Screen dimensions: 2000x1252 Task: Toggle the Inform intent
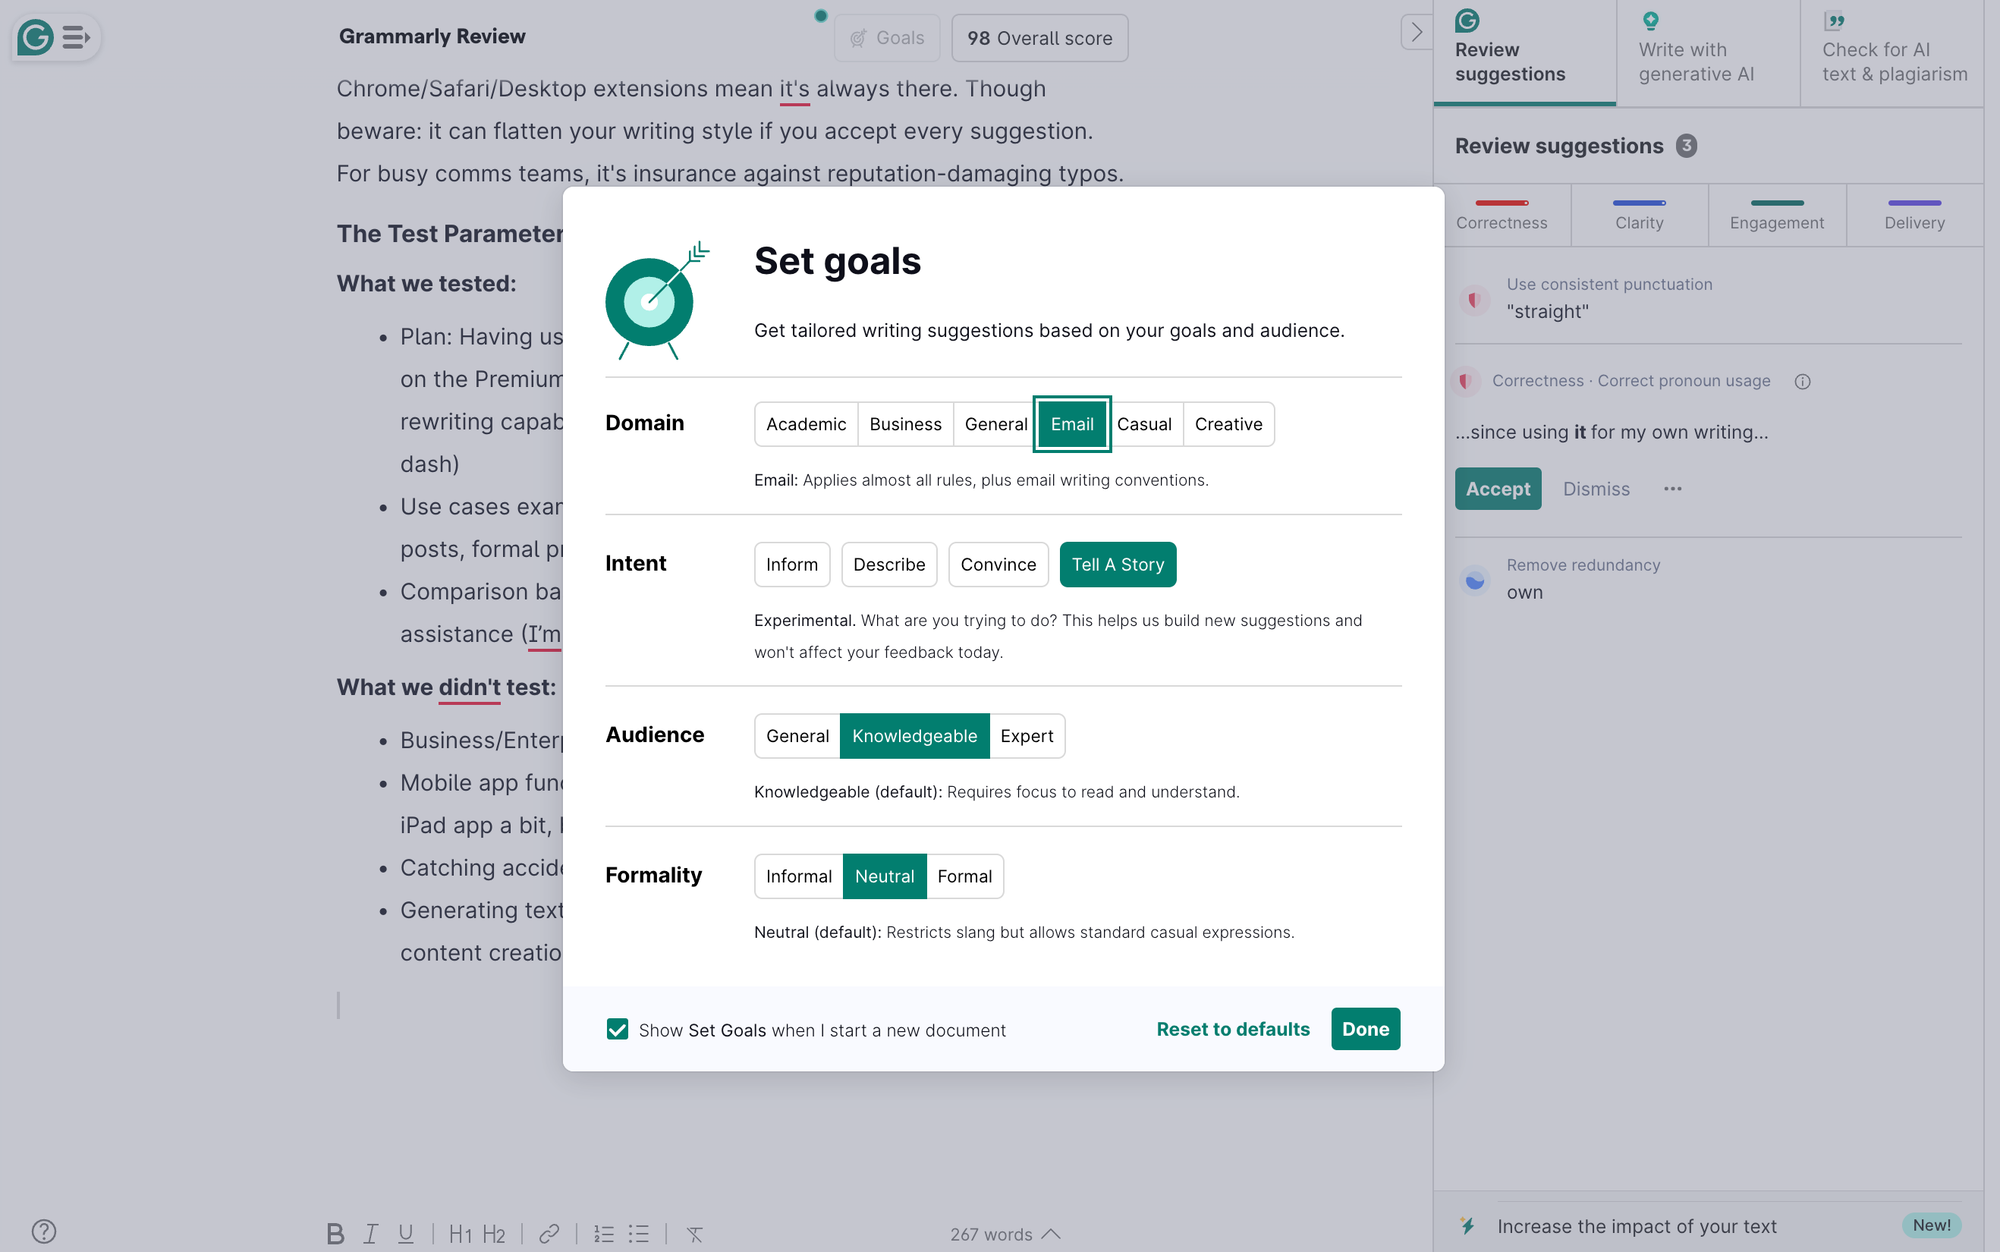tap(792, 564)
